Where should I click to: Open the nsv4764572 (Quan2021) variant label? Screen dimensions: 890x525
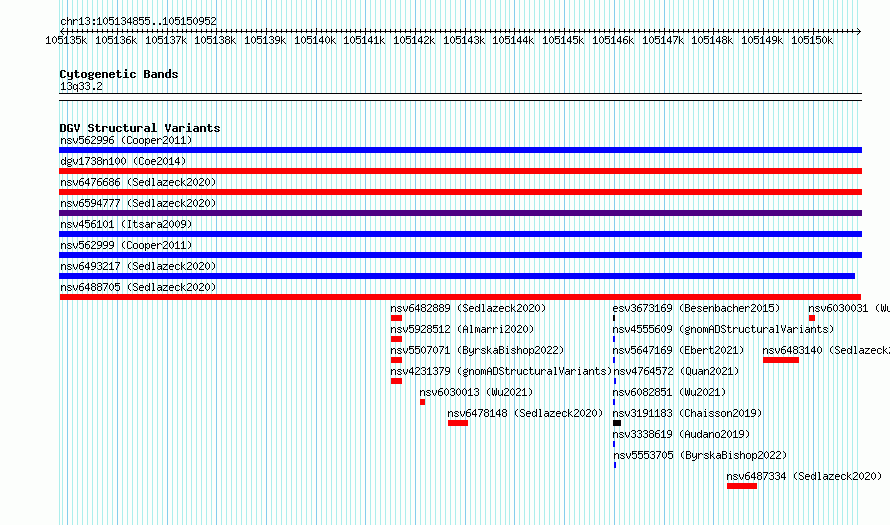tap(676, 371)
